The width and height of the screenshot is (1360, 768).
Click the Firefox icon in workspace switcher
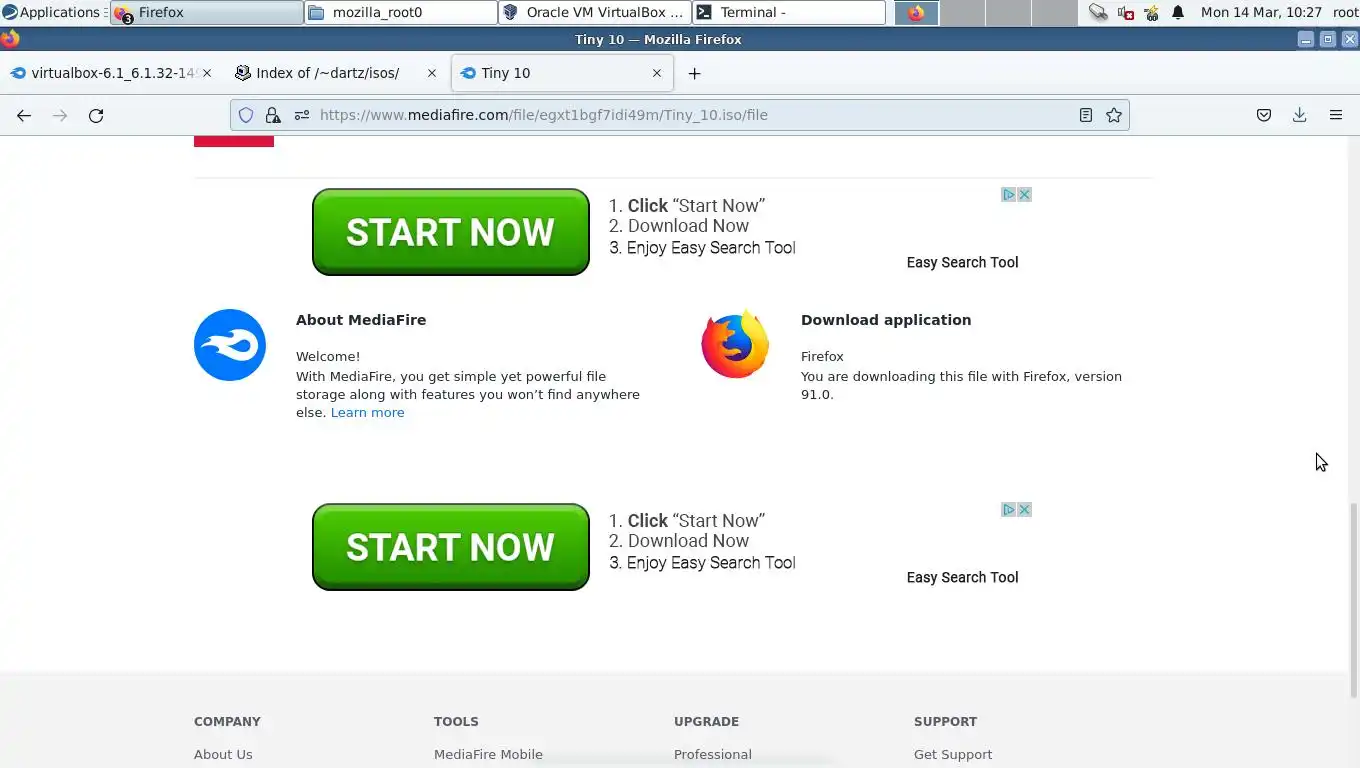916,13
